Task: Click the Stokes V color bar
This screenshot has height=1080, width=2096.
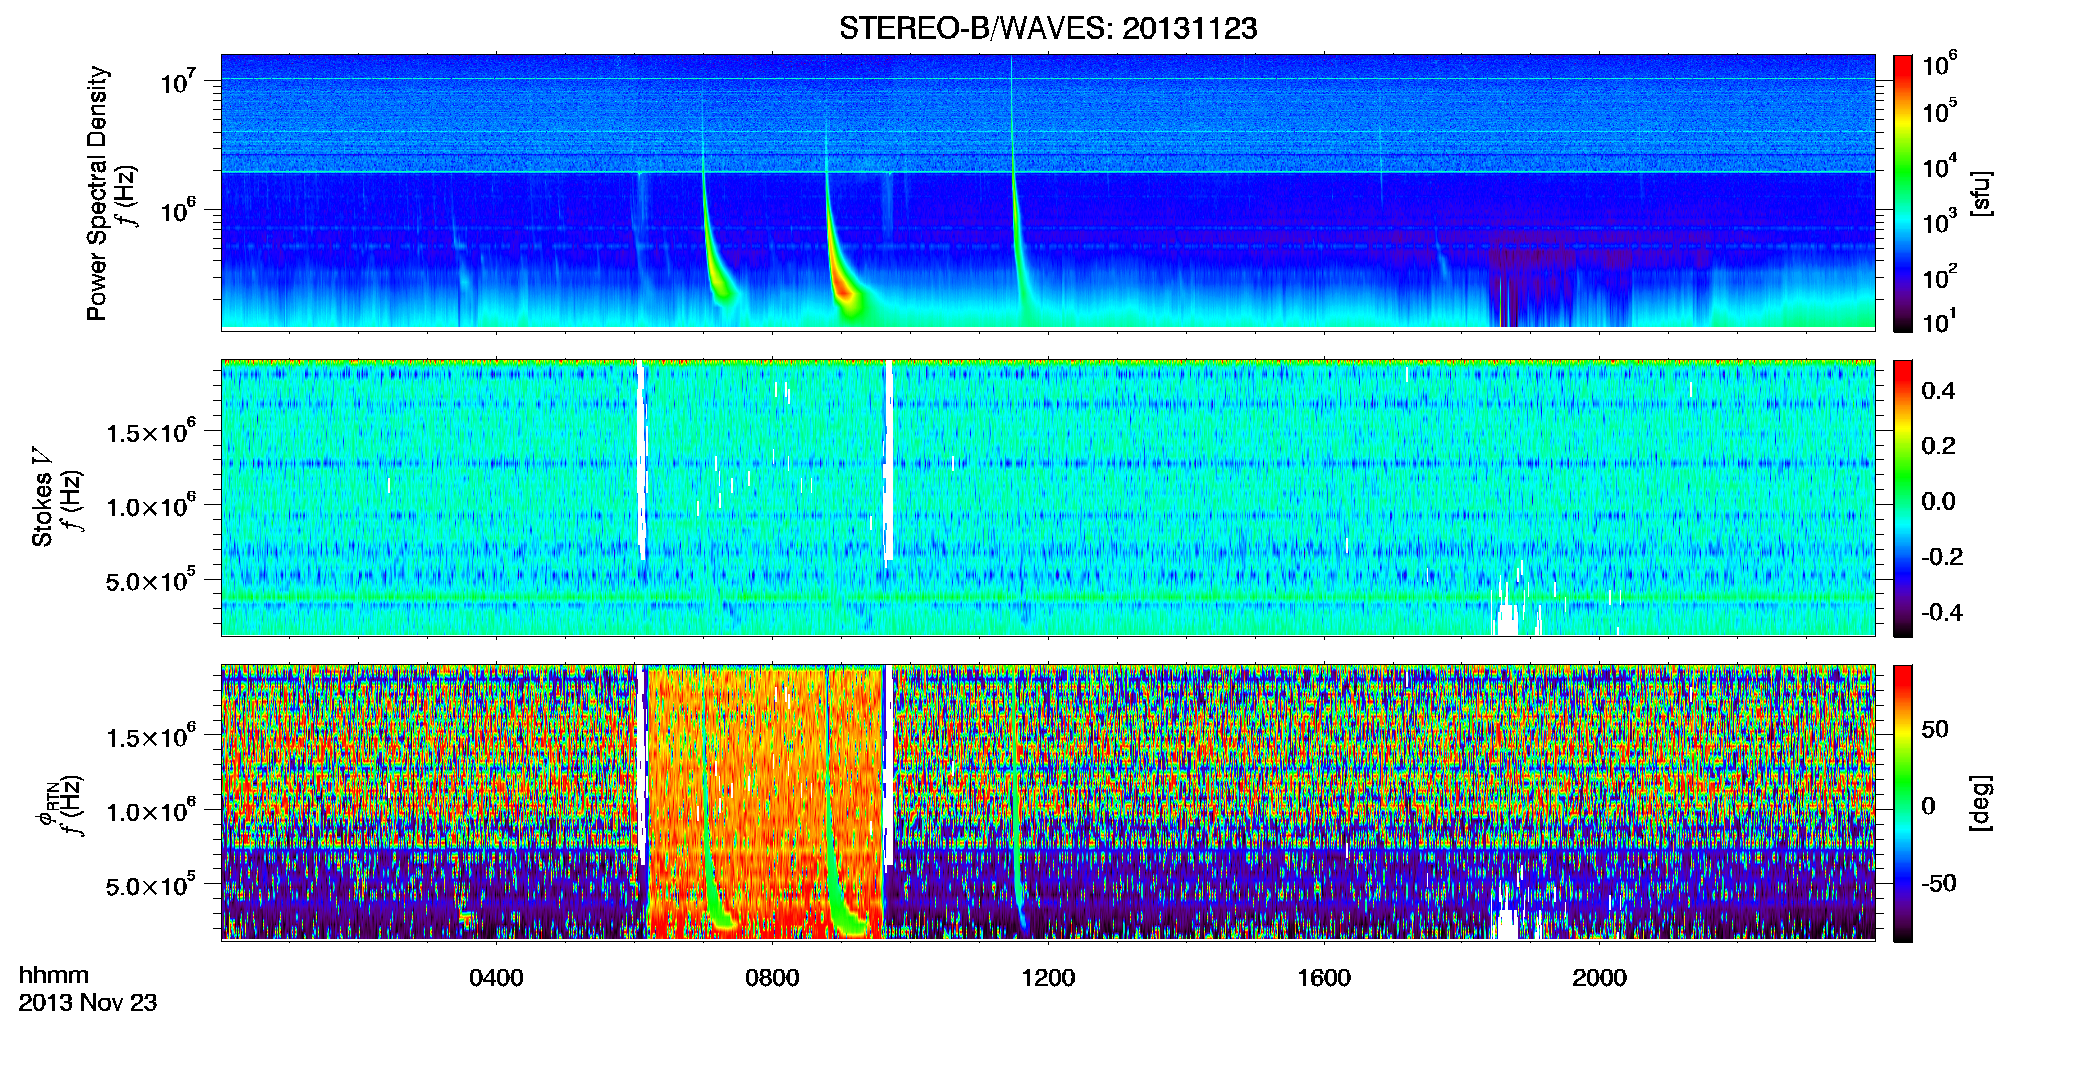Action: [1903, 498]
